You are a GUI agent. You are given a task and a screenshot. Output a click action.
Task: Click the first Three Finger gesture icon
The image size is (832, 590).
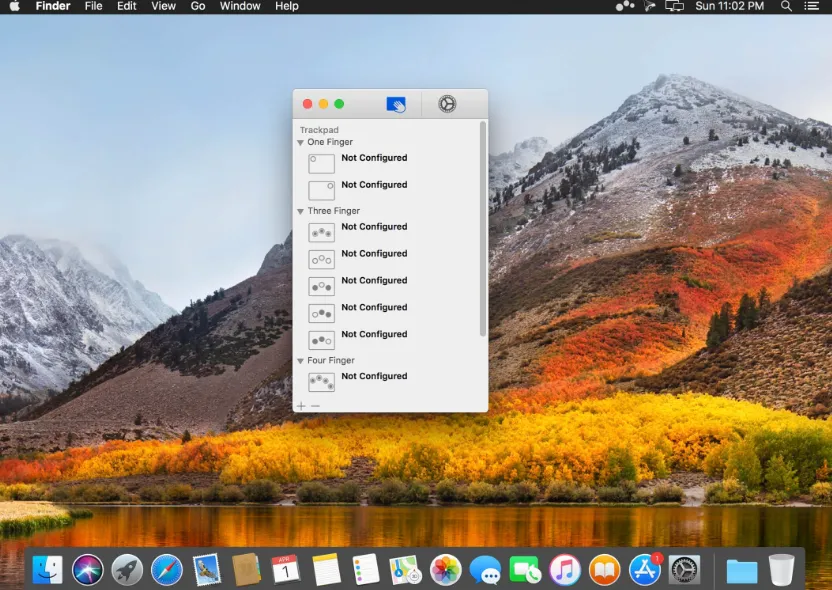322,232
